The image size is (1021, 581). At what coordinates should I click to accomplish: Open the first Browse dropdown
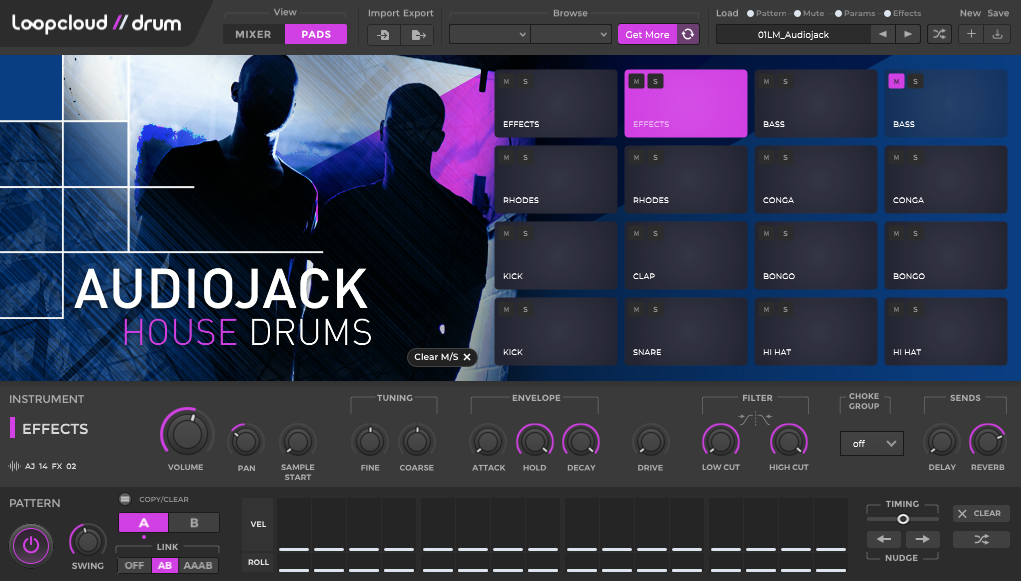click(x=490, y=35)
